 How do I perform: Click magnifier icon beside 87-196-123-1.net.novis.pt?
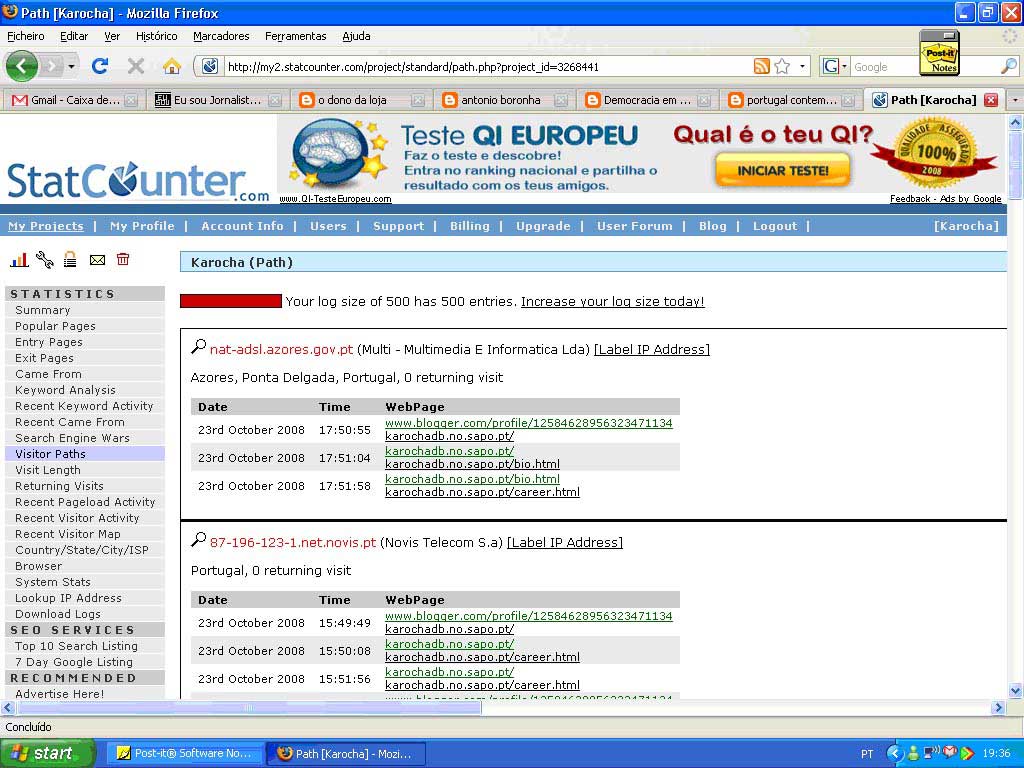pos(198,540)
